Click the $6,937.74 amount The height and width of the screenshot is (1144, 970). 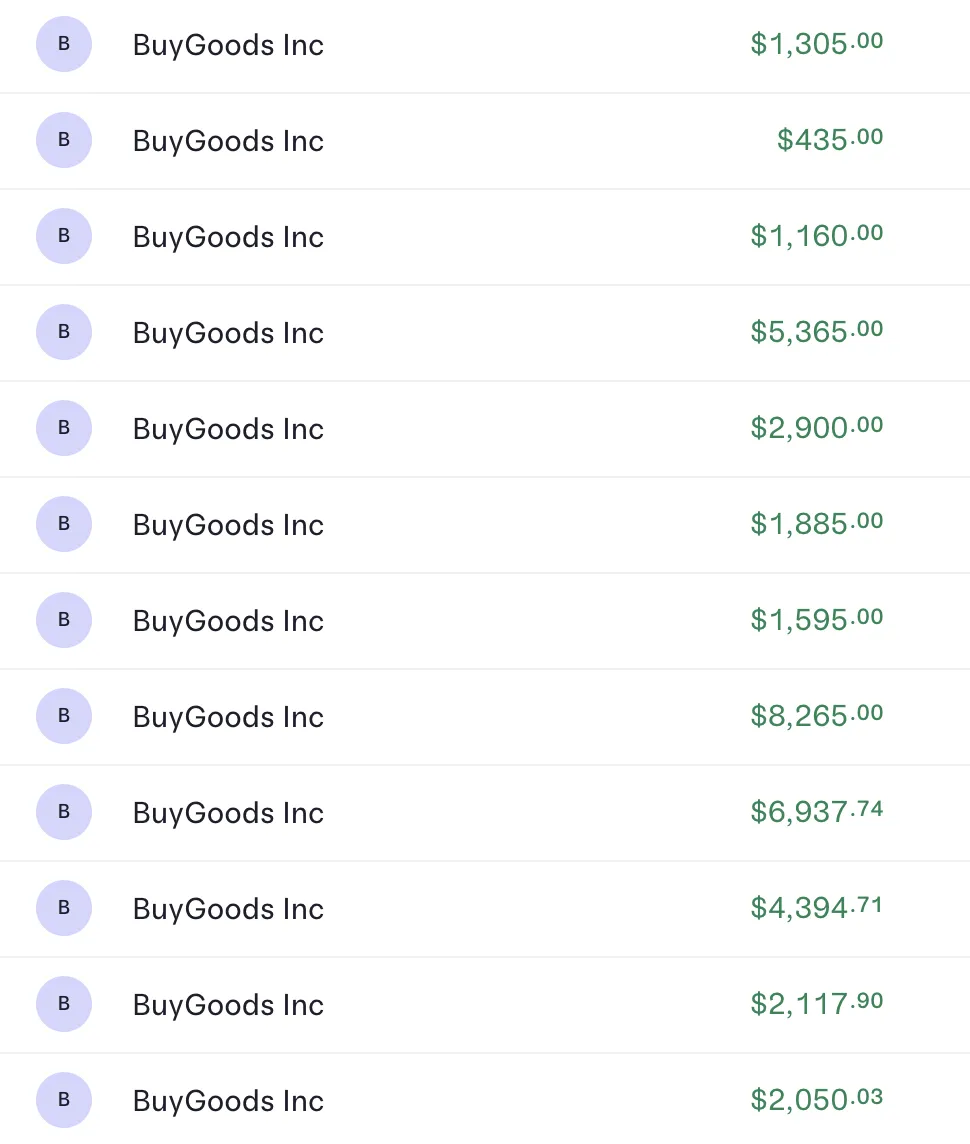pos(817,811)
